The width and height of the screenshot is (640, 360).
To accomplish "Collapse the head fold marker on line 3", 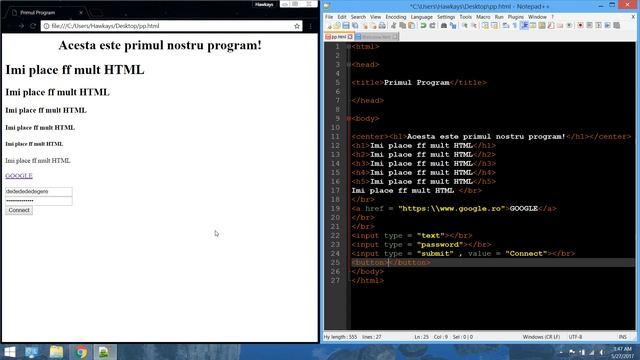I will (x=349, y=64).
